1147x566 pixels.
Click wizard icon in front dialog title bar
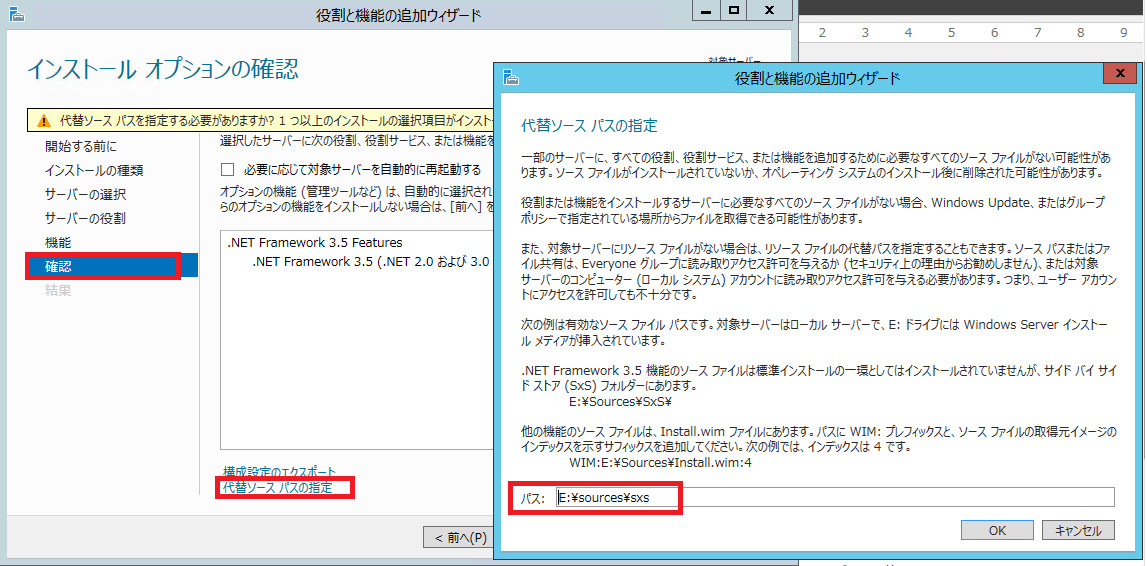511,78
